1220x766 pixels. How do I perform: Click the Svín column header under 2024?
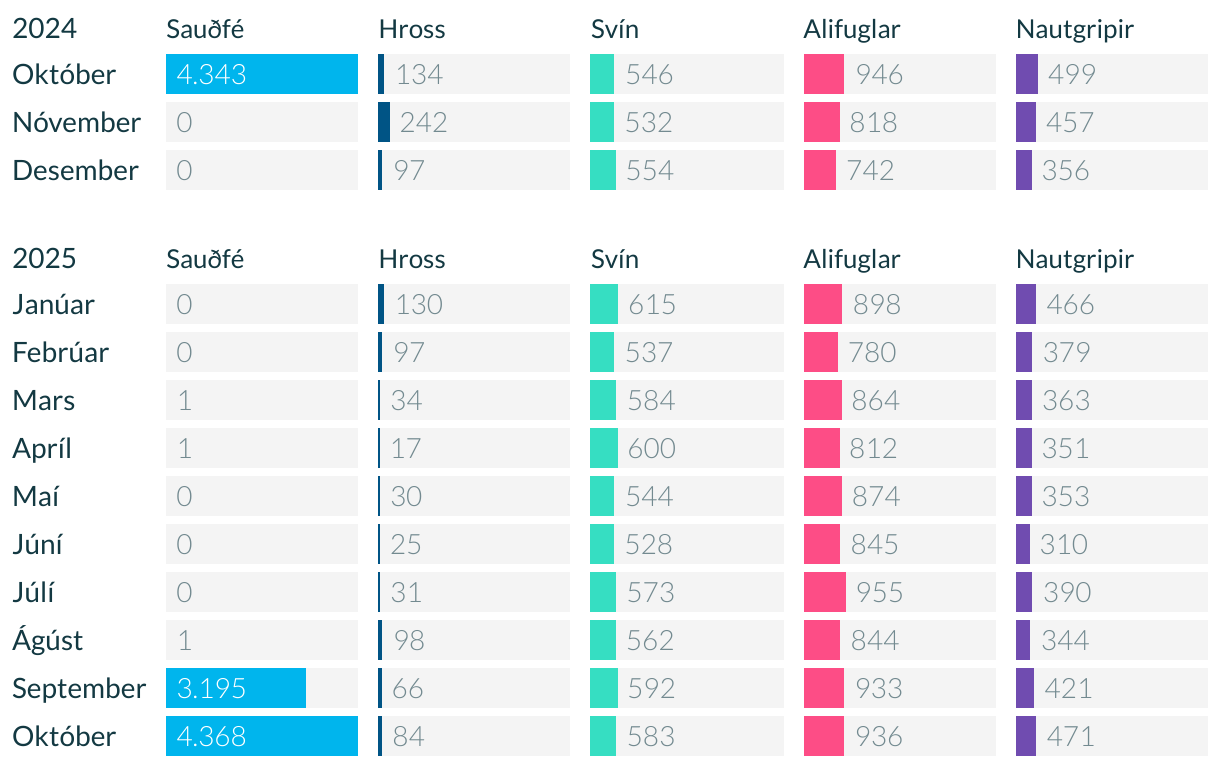click(615, 29)
